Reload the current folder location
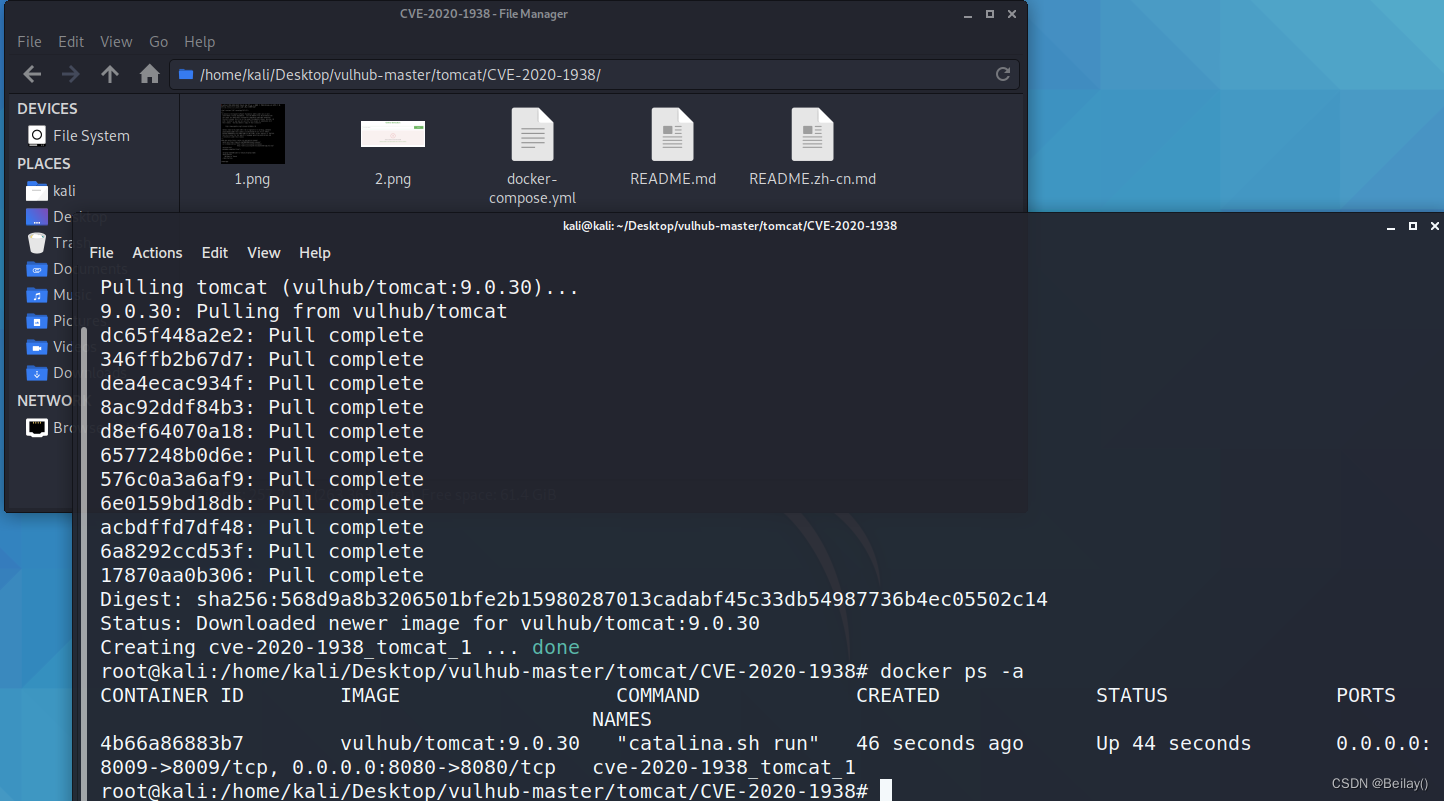 [1003, 74]
